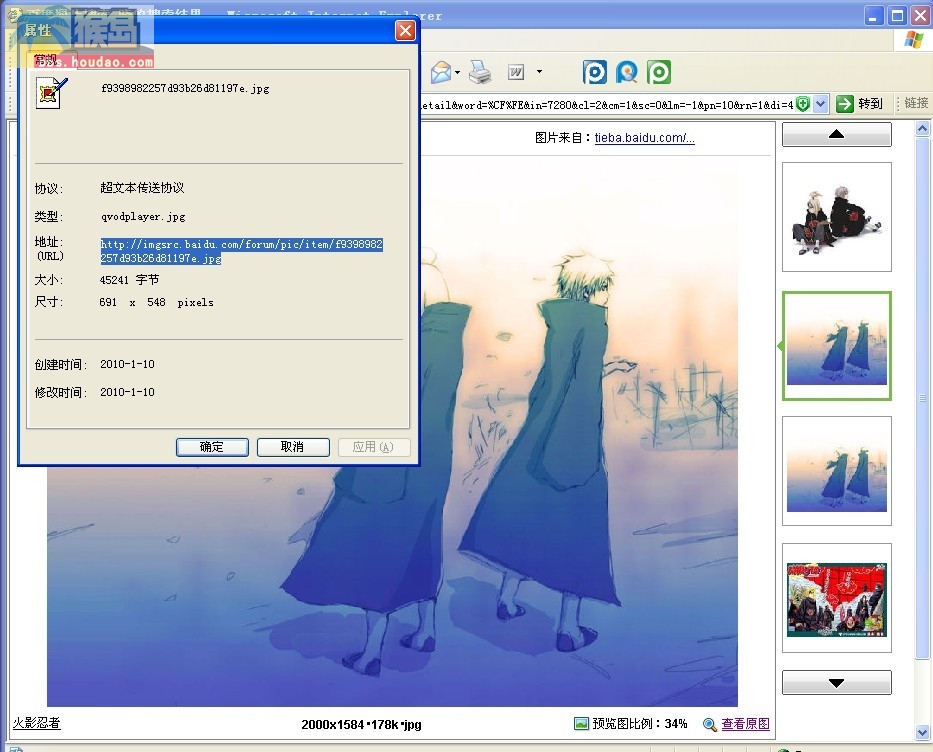Select the red Akatsuki group poster thumbnail
This screenshot has height=752, width=933.
tap(836, 598)
